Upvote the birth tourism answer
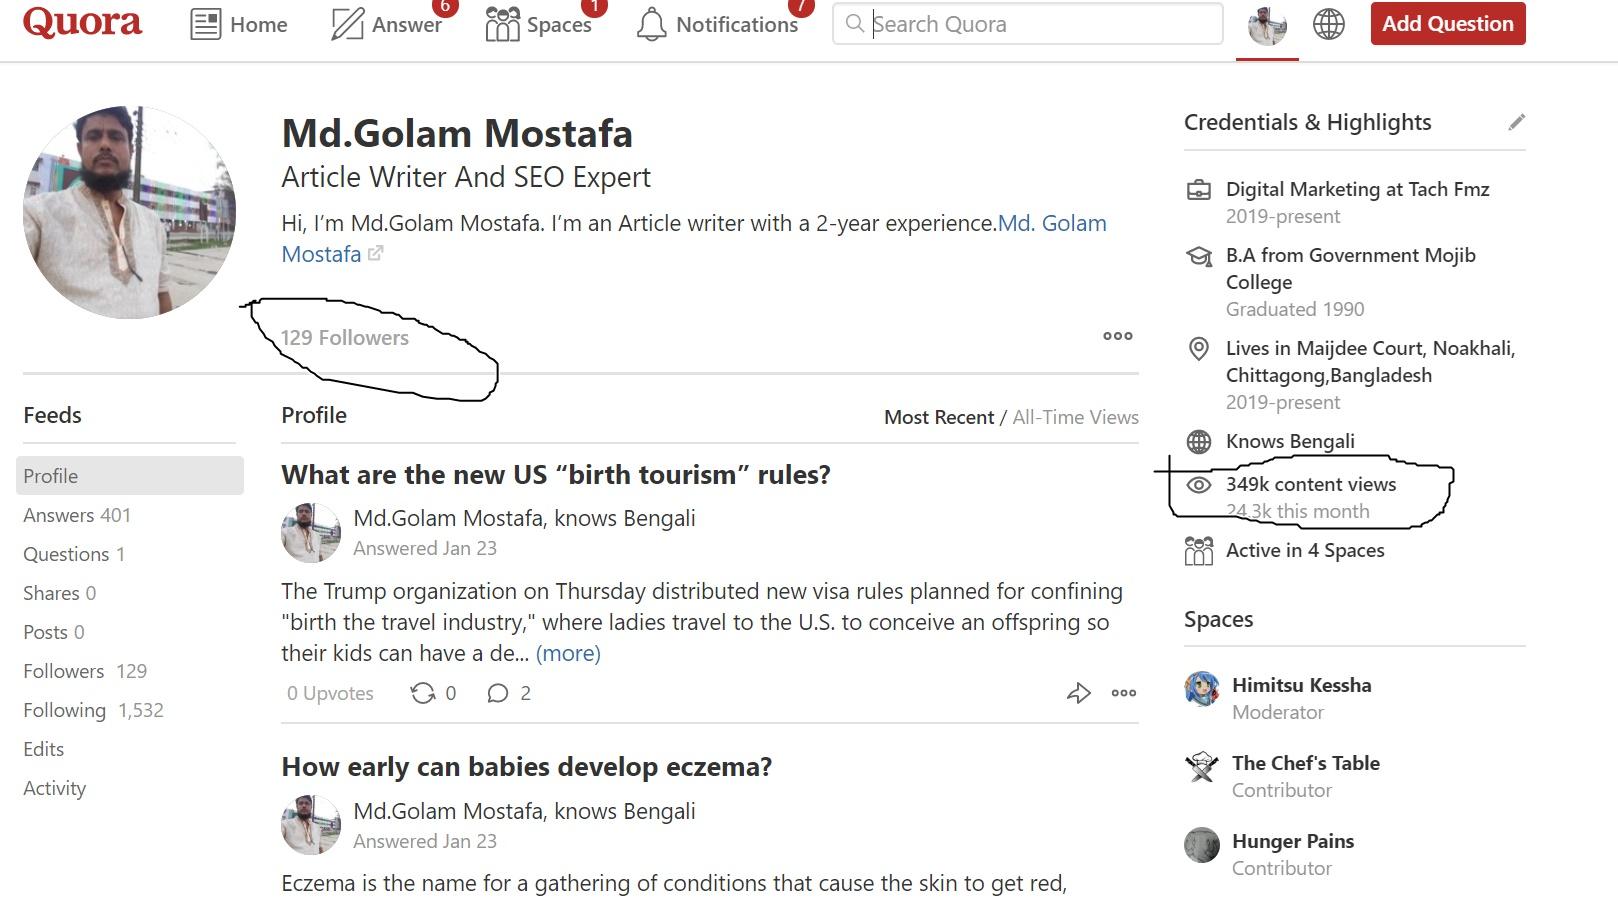Image resolution: width=1618 pixels, height=899 pixels. coord(330,693)
